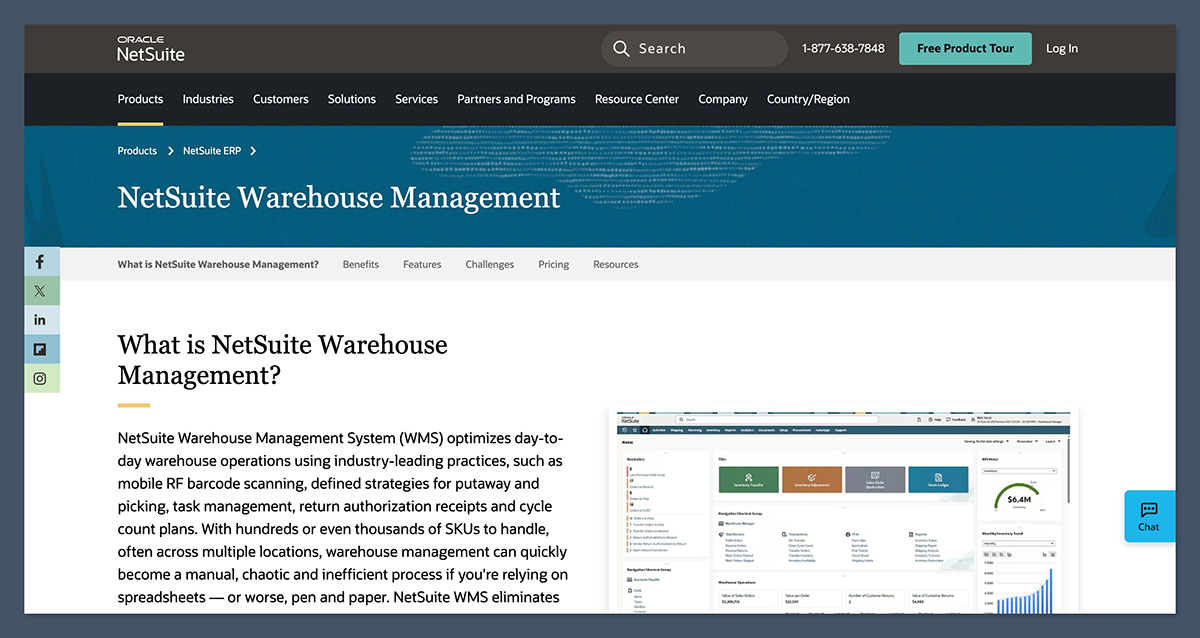Share page on LinkedIn
Screen dimensions: 1200x638
coord(40,320)
